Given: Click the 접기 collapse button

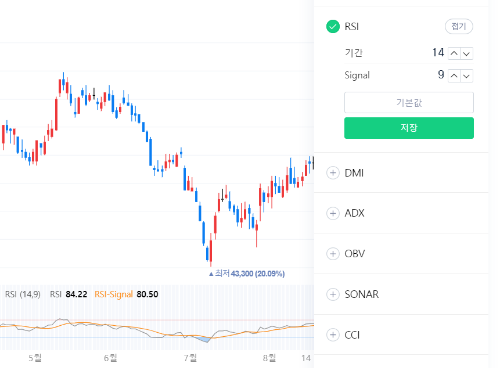Looking at the screenshot, I should tap(459, 26).
